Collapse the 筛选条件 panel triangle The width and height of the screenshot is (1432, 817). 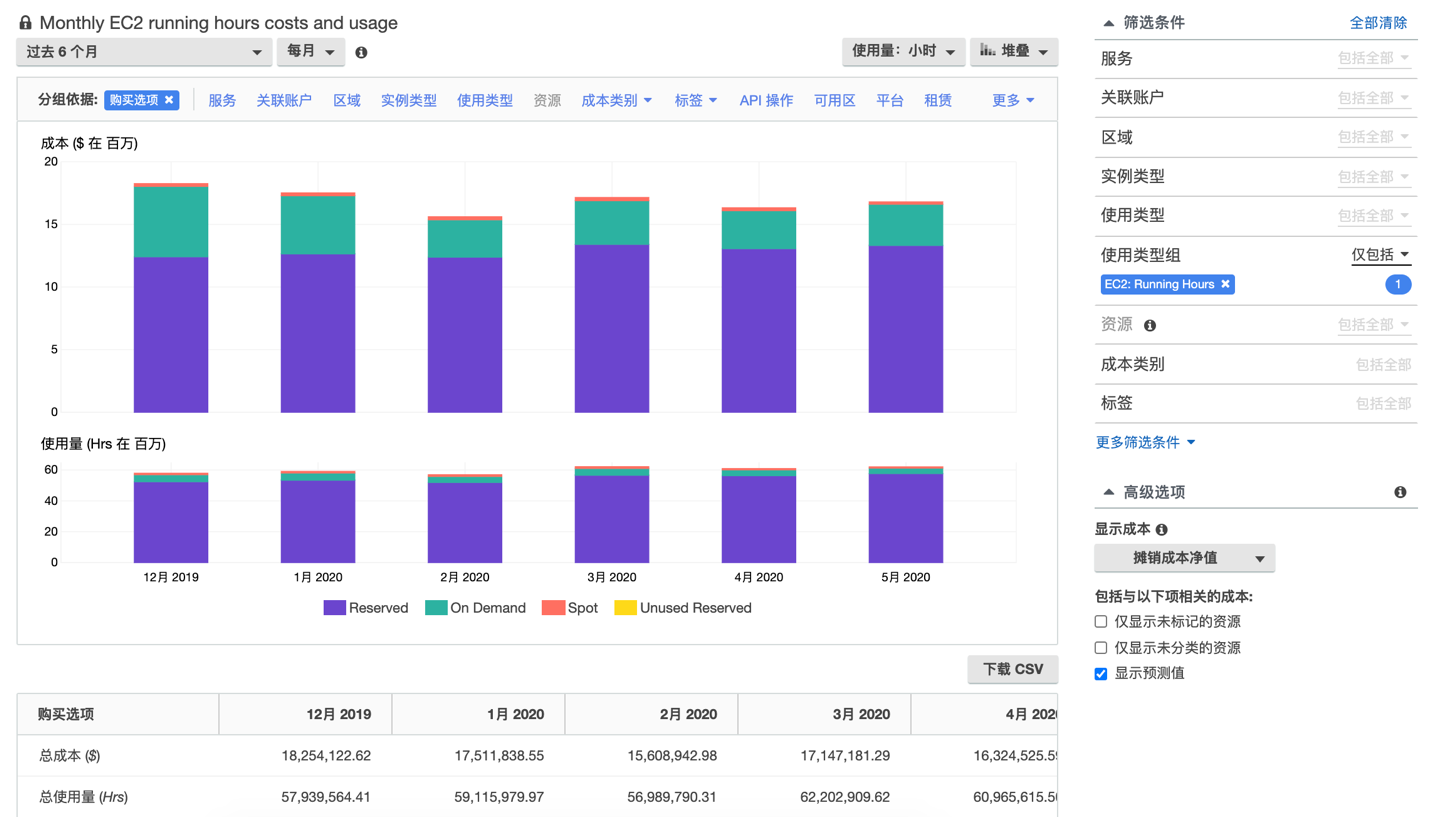1108,23
